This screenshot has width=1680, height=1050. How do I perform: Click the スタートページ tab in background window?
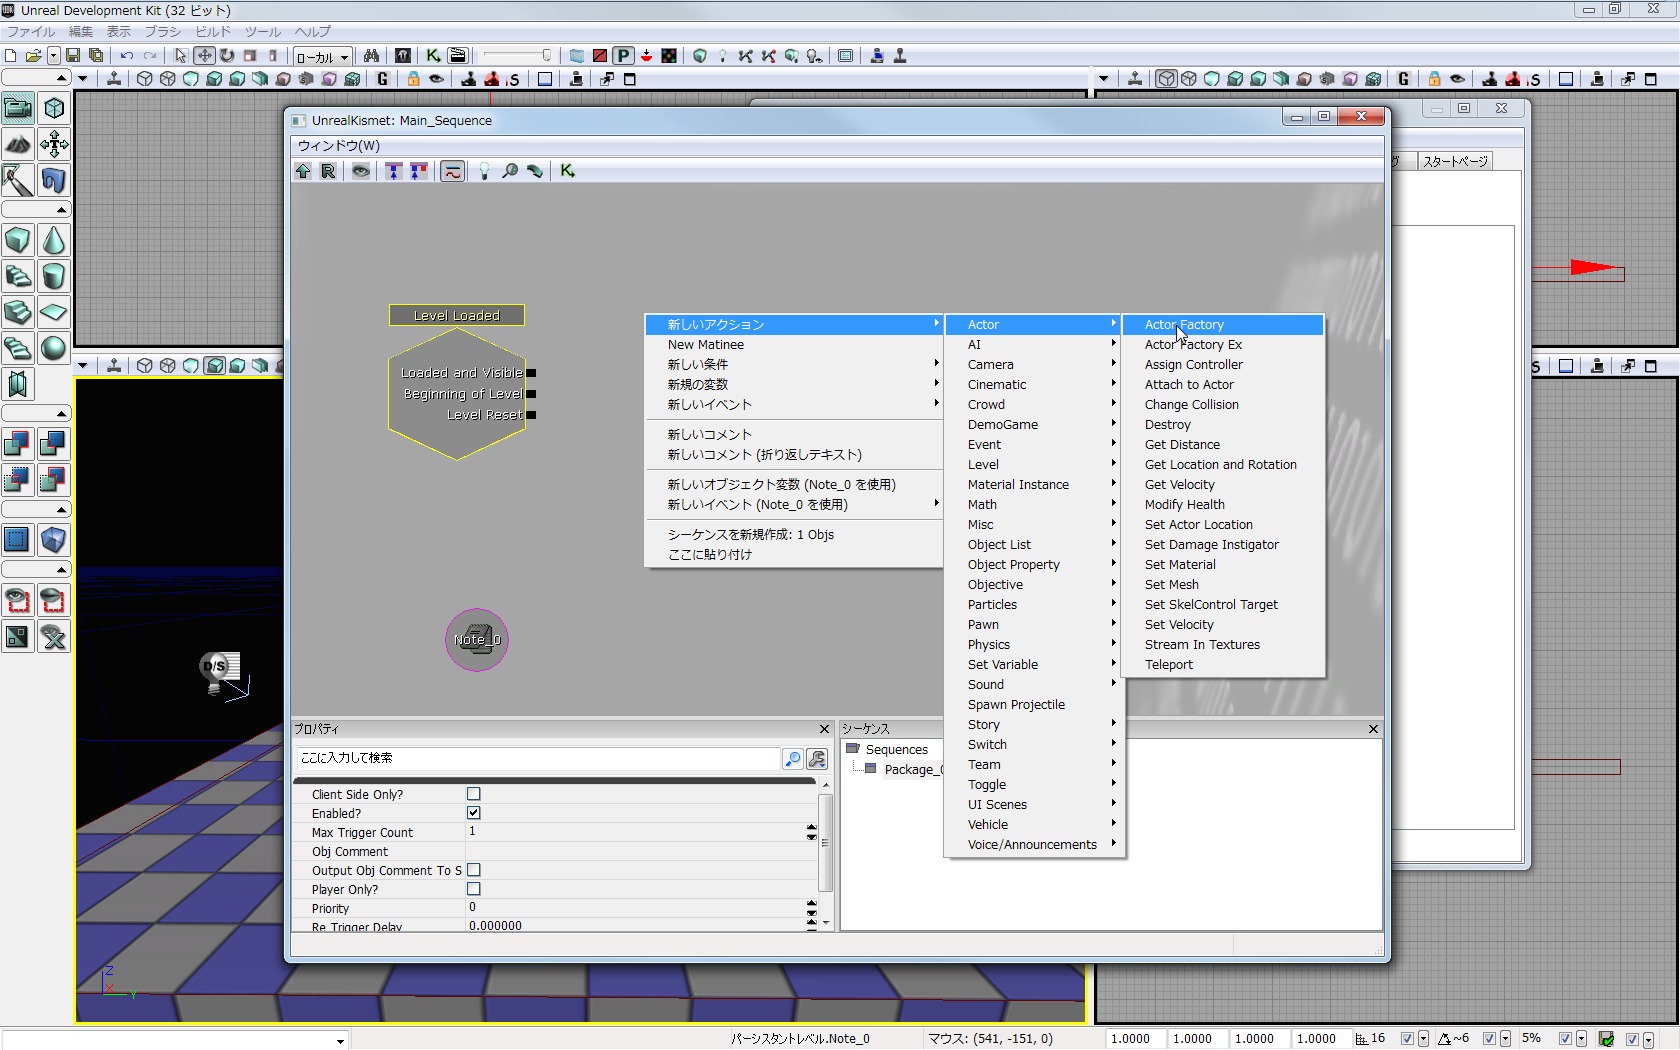pyautogui.click(x=1455, y=161)
